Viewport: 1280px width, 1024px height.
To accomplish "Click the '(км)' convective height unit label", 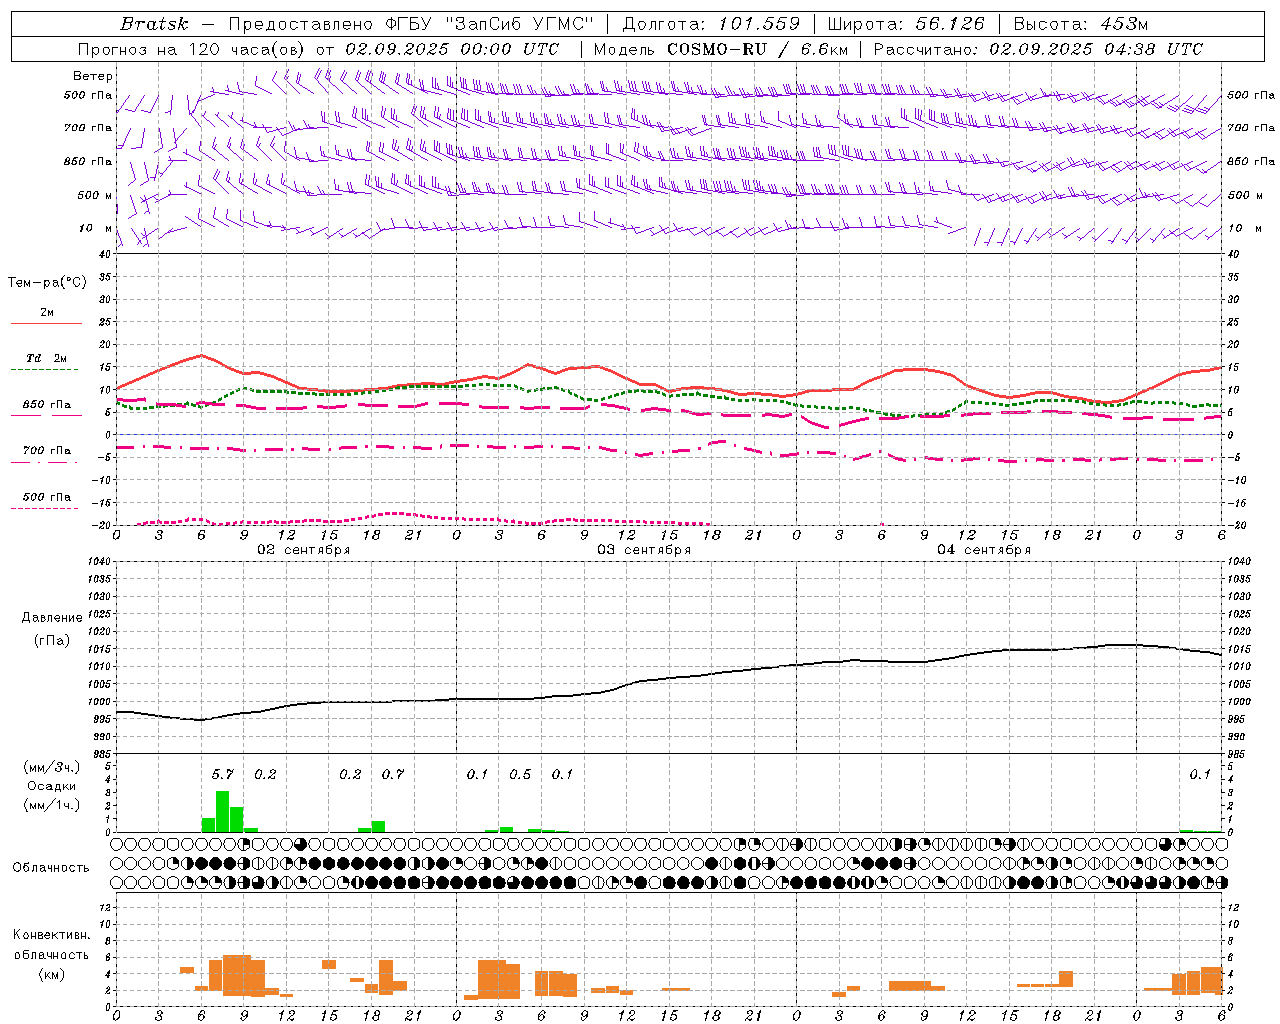I will [51, 974].
